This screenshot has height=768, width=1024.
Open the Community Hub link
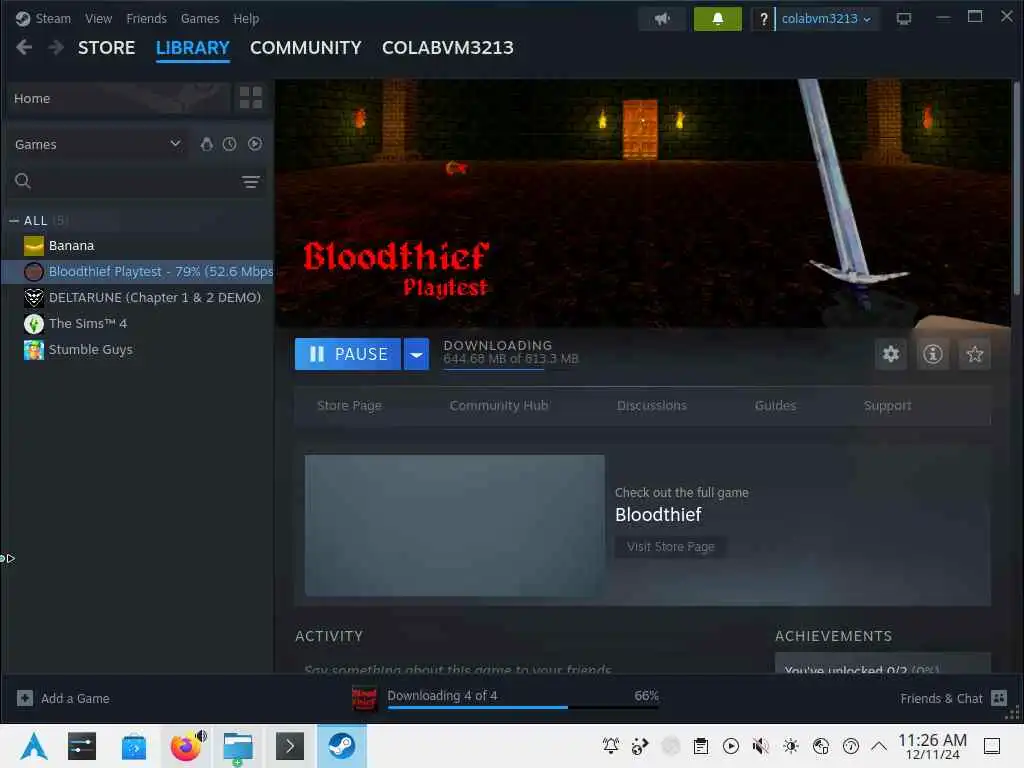[x=499, y=406]
